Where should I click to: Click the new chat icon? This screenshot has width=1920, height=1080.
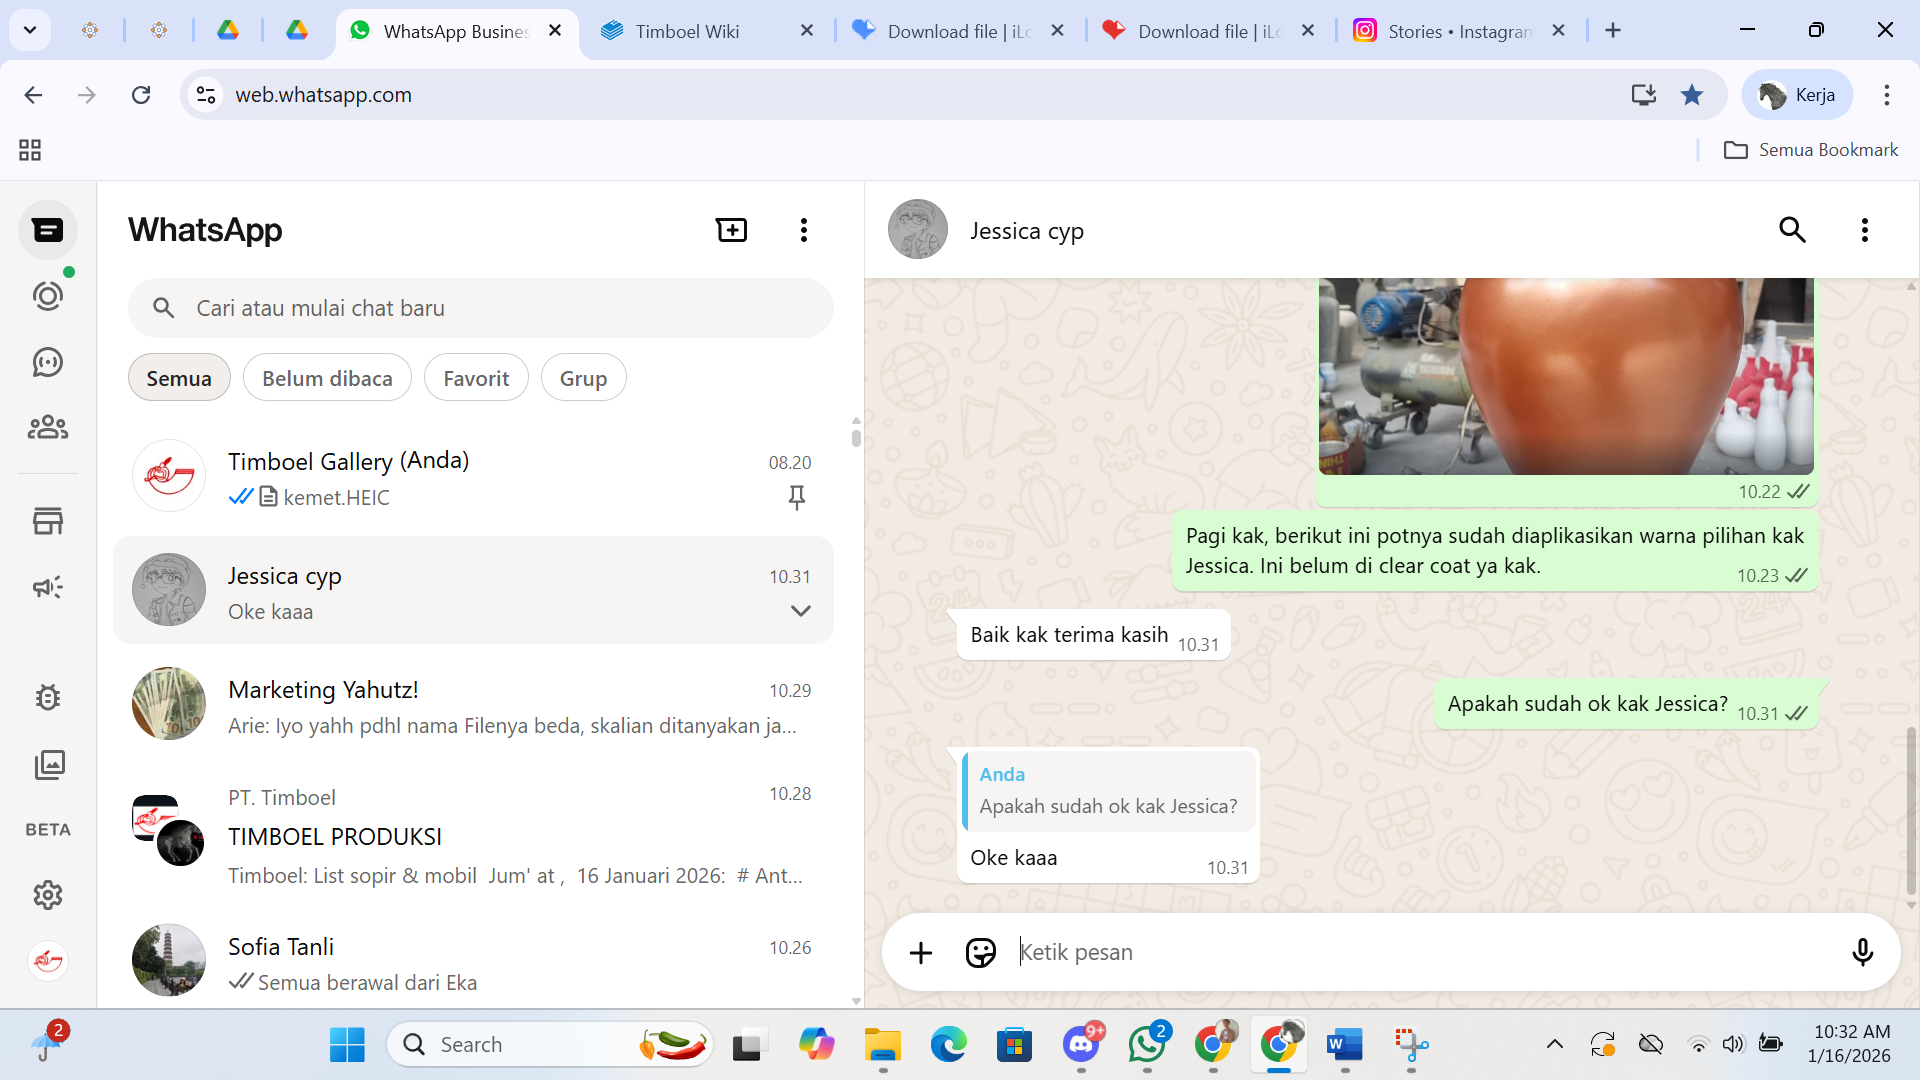coord(731,230)
